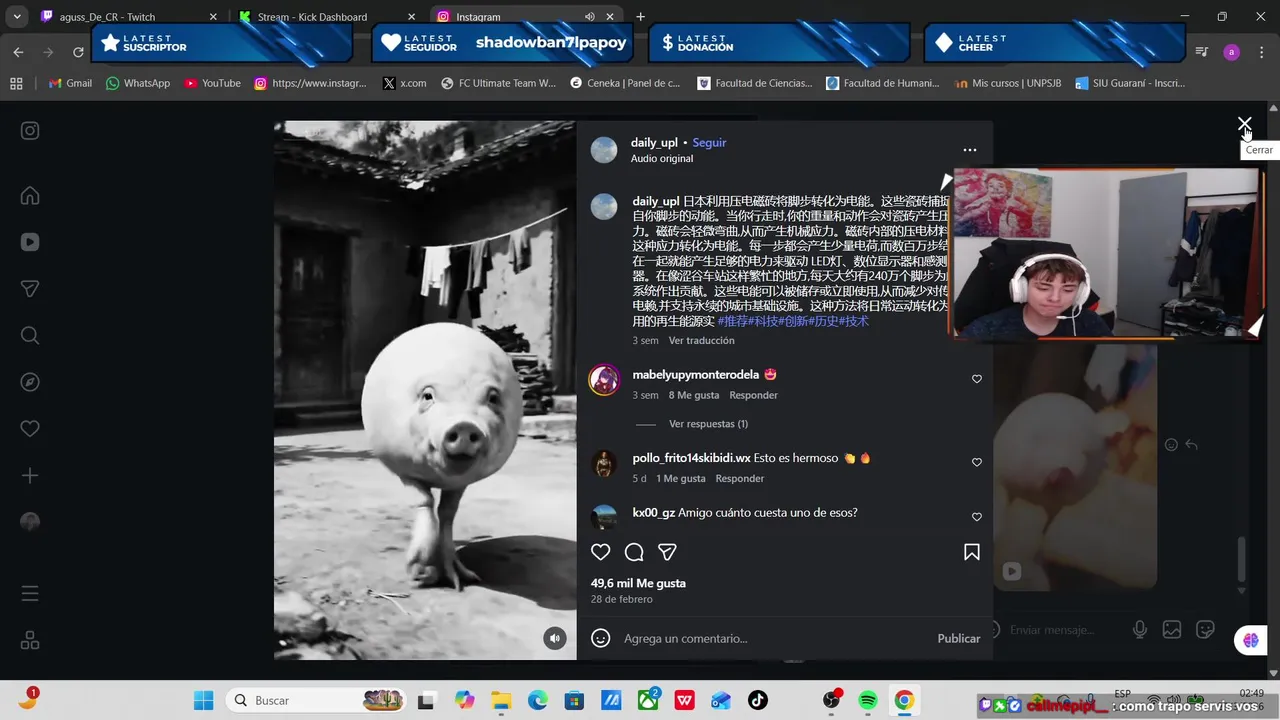Screen dimensions: 1280x720
Task: Open Gmail bookmark
Action: (x=70, y=83)
